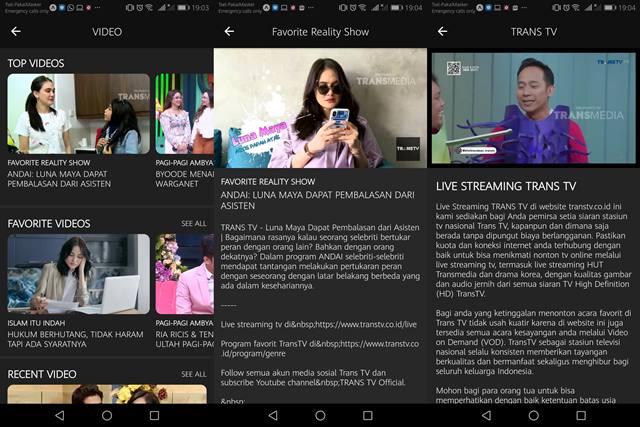Tap QR code in TRANS TV live video
Screen dimensions: 640x427
tap(453, 68)
